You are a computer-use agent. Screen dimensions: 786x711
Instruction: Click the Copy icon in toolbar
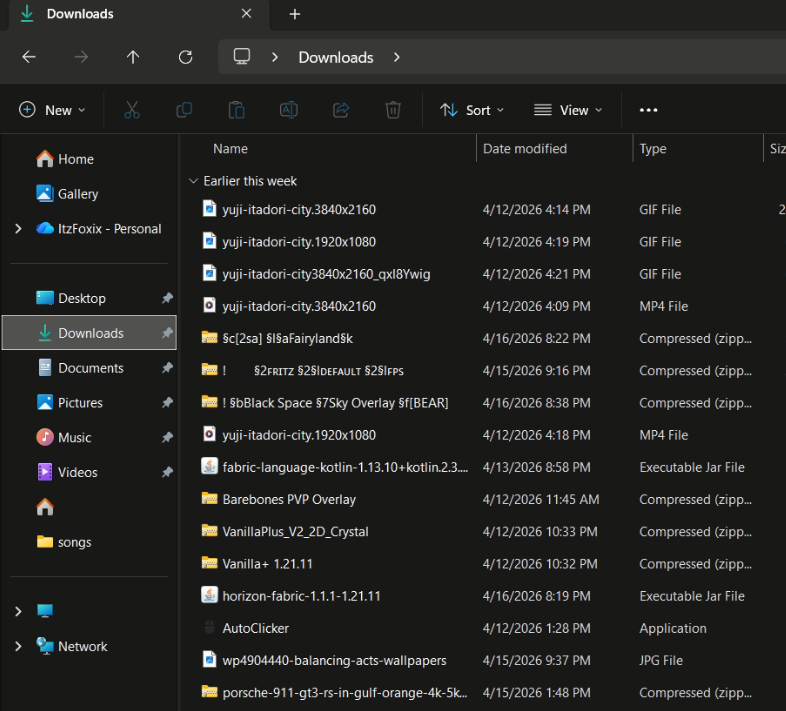click(184, 110)
